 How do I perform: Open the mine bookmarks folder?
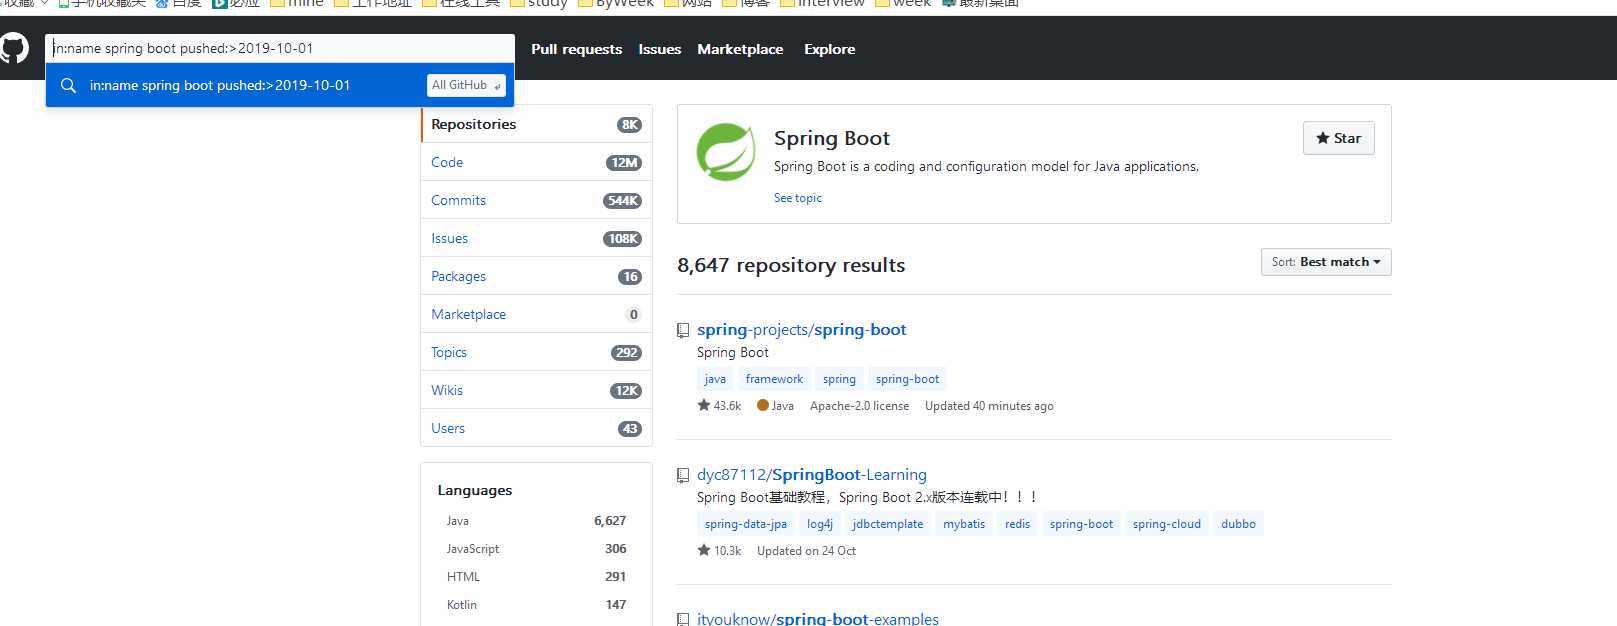(x=297, y=4)
